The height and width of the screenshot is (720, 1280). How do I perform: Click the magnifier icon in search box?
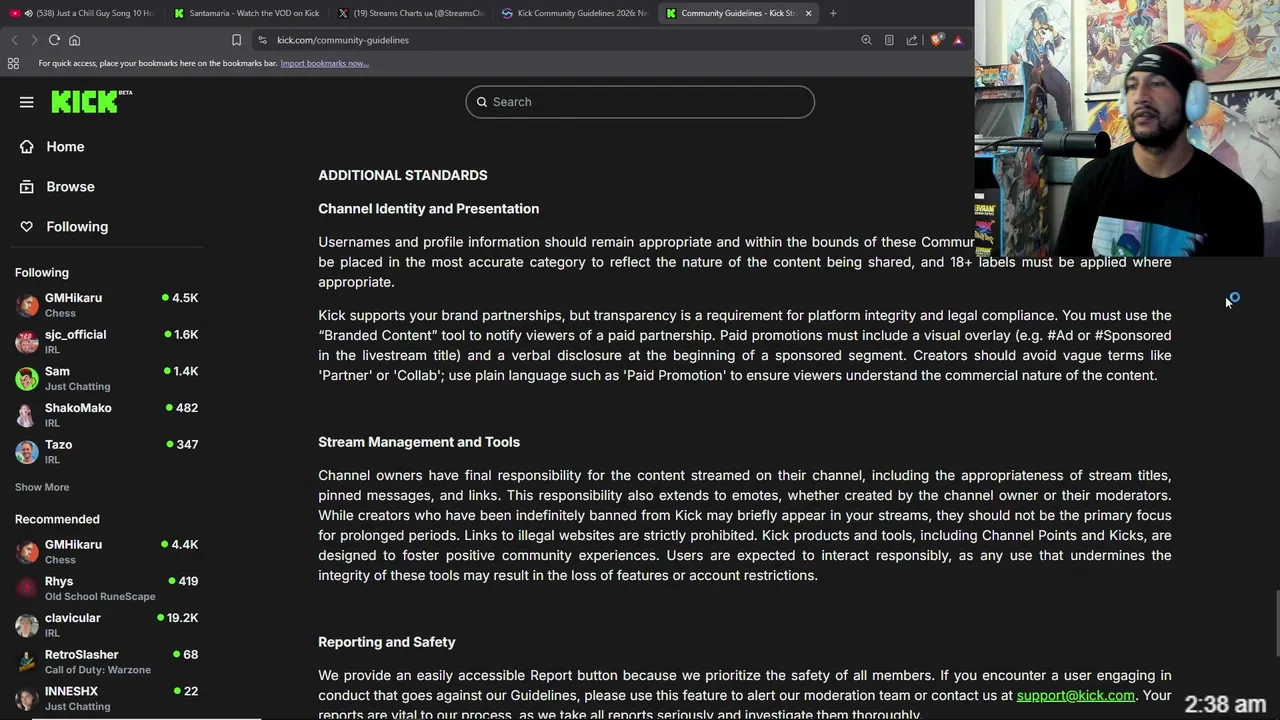click(482, 102)
